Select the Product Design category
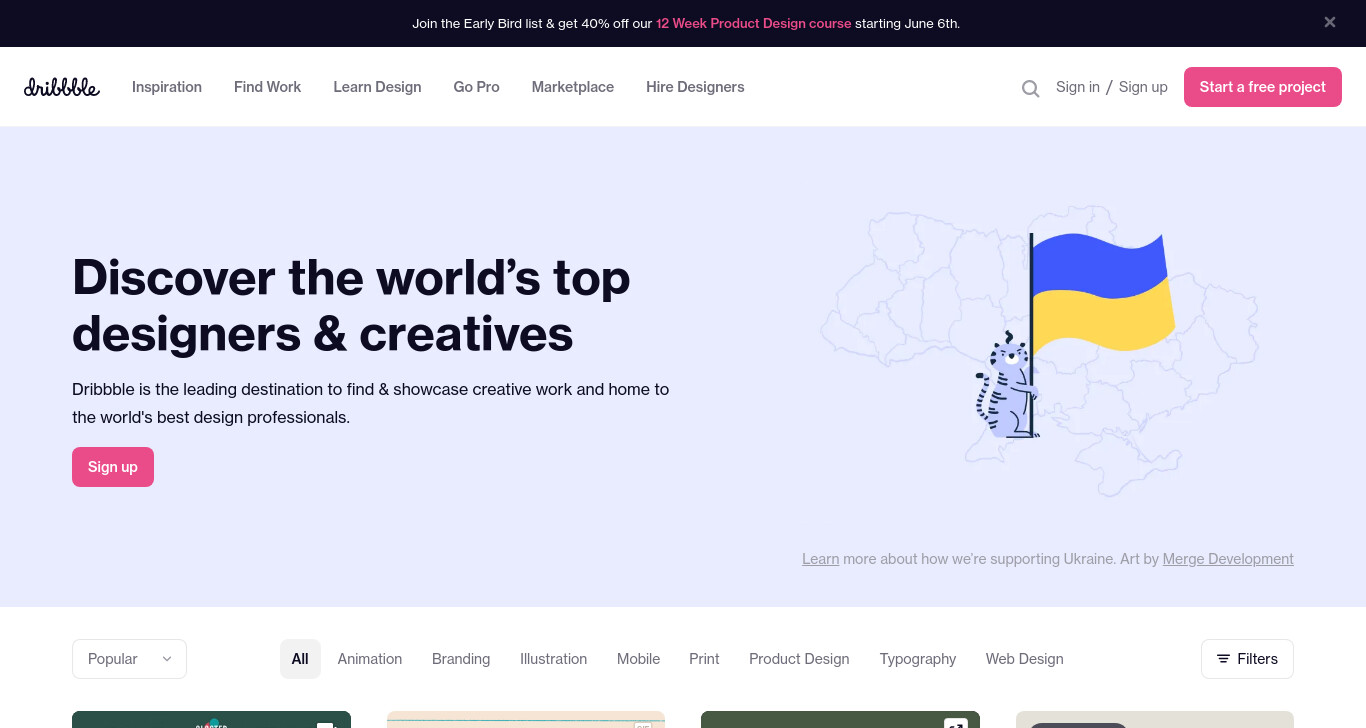1366x728 pixels. [799, 659]
